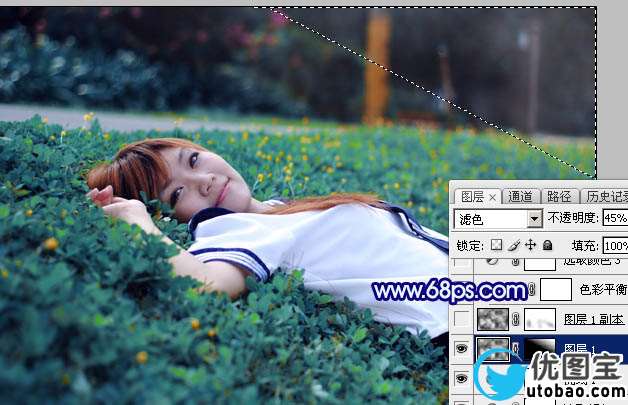Open the 滤色 blend mode dropdown
Screen dimensions: 628x405
coord(498,219)
